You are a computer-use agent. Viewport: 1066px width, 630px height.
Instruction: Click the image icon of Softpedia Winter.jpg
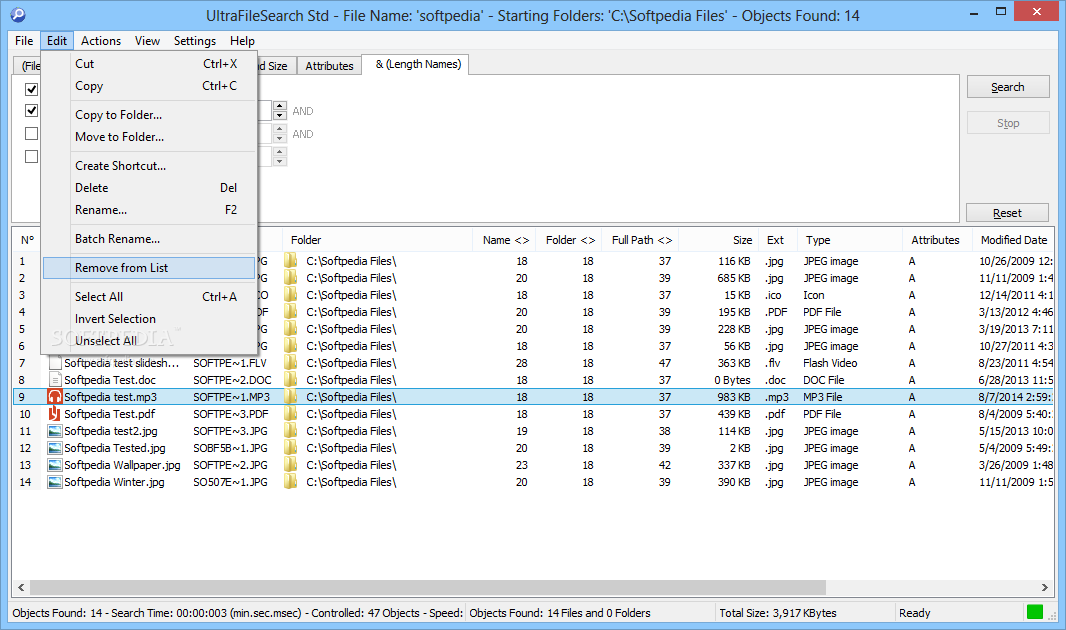54,482
